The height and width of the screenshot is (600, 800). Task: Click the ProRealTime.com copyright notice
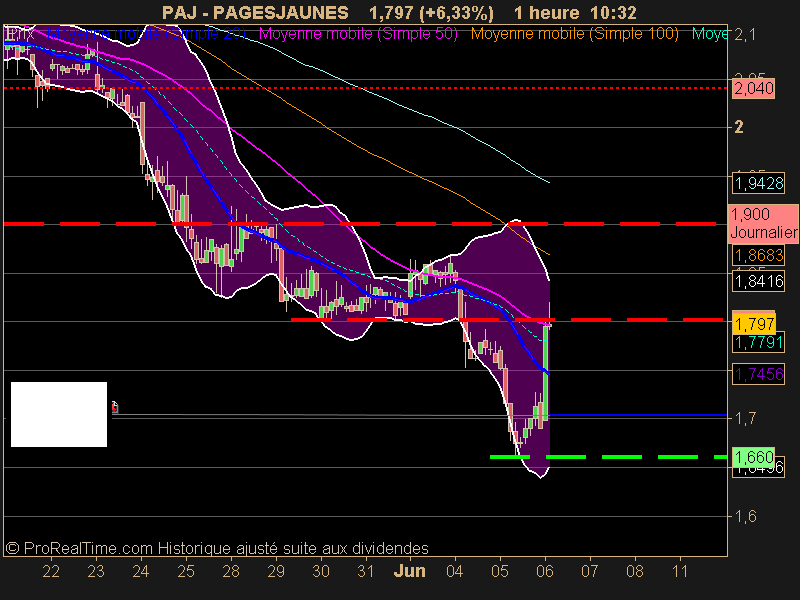pos(217,548)
